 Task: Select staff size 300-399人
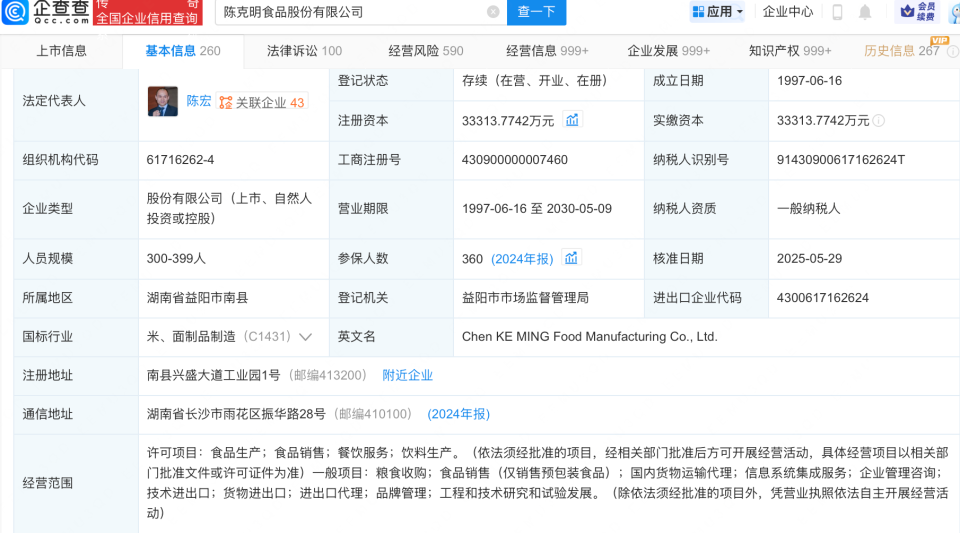(176, 259)
